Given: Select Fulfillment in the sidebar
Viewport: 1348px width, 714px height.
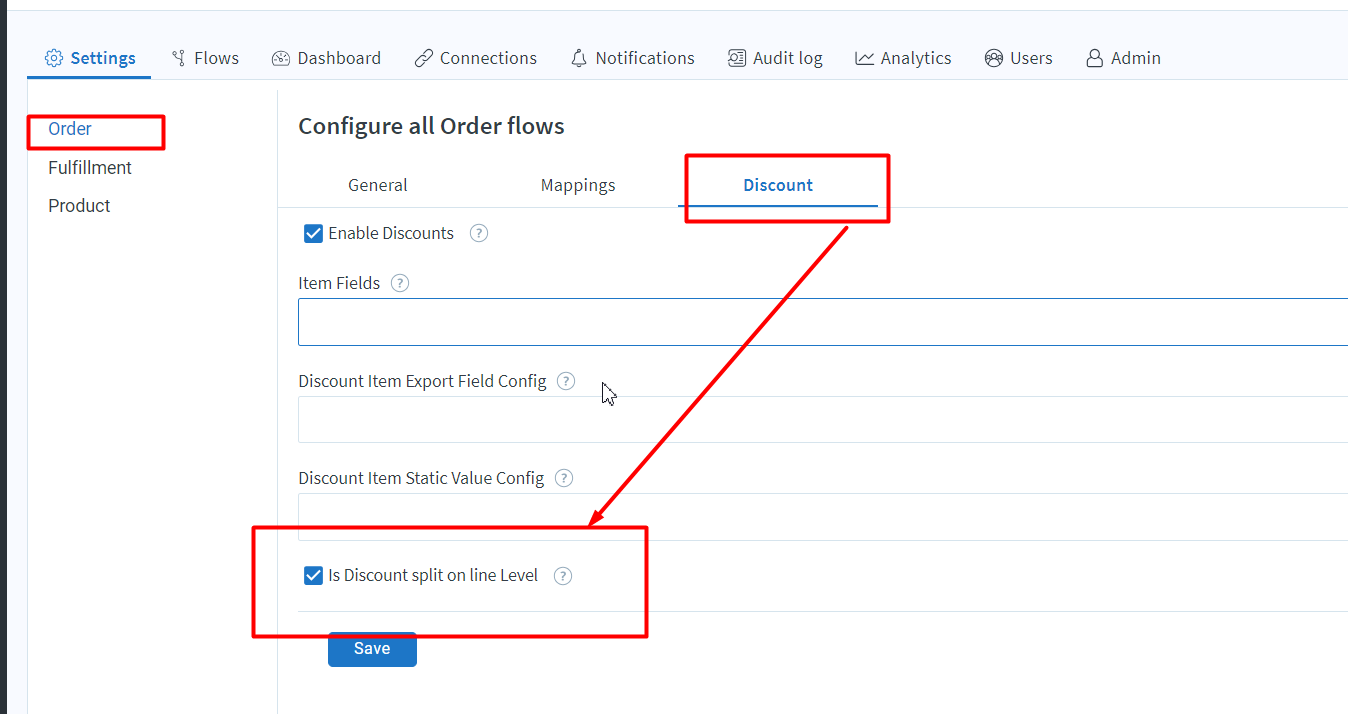Looking at the screenshot, I should pyautogui.click(x=90, y=168).
